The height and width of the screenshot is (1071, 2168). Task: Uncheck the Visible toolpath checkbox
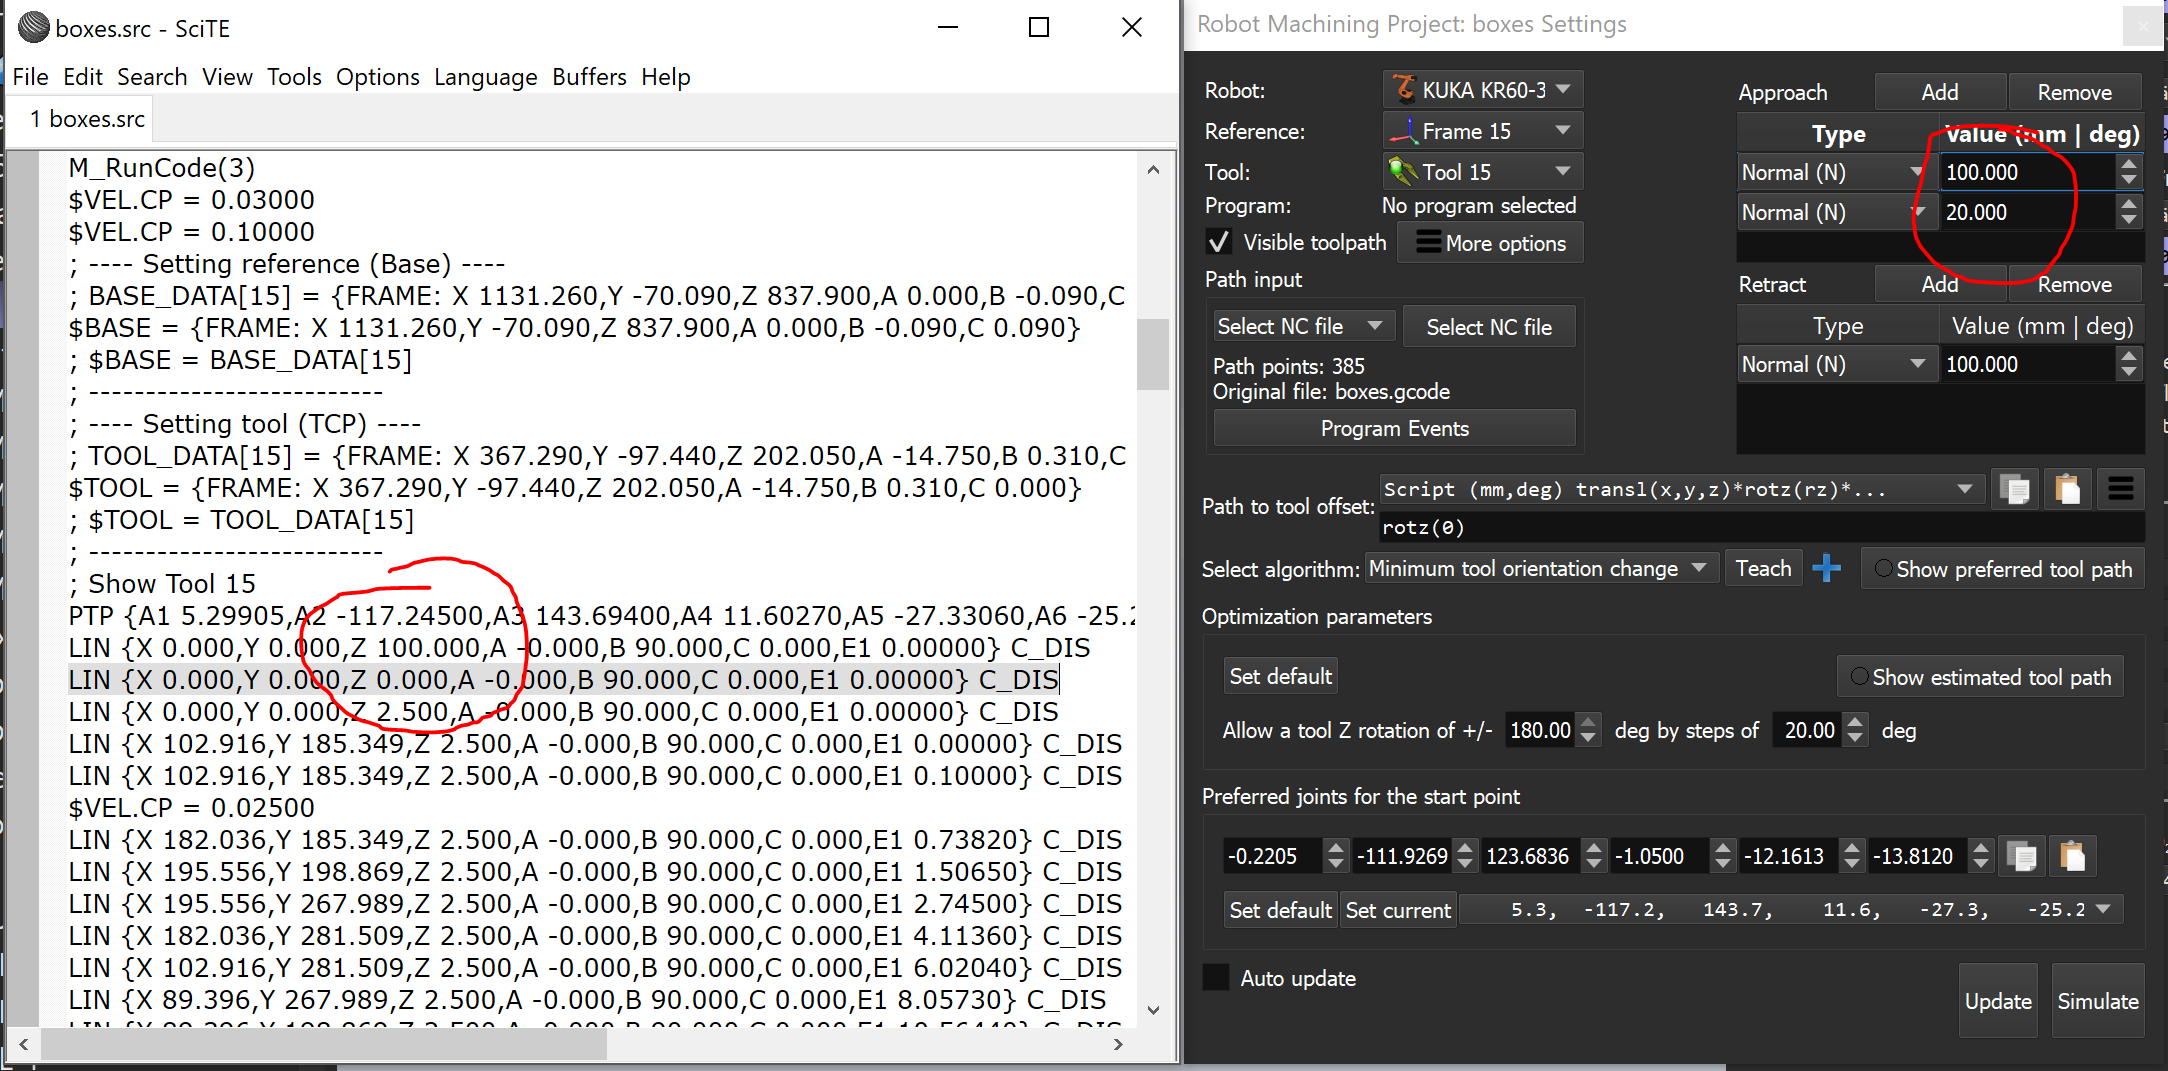click(x=1218, y=243)
